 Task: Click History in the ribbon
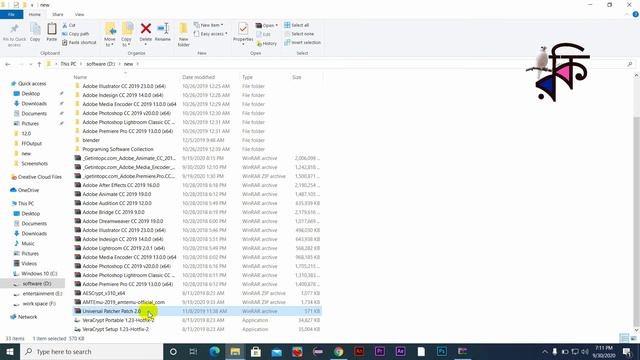(x=267, y=43)
